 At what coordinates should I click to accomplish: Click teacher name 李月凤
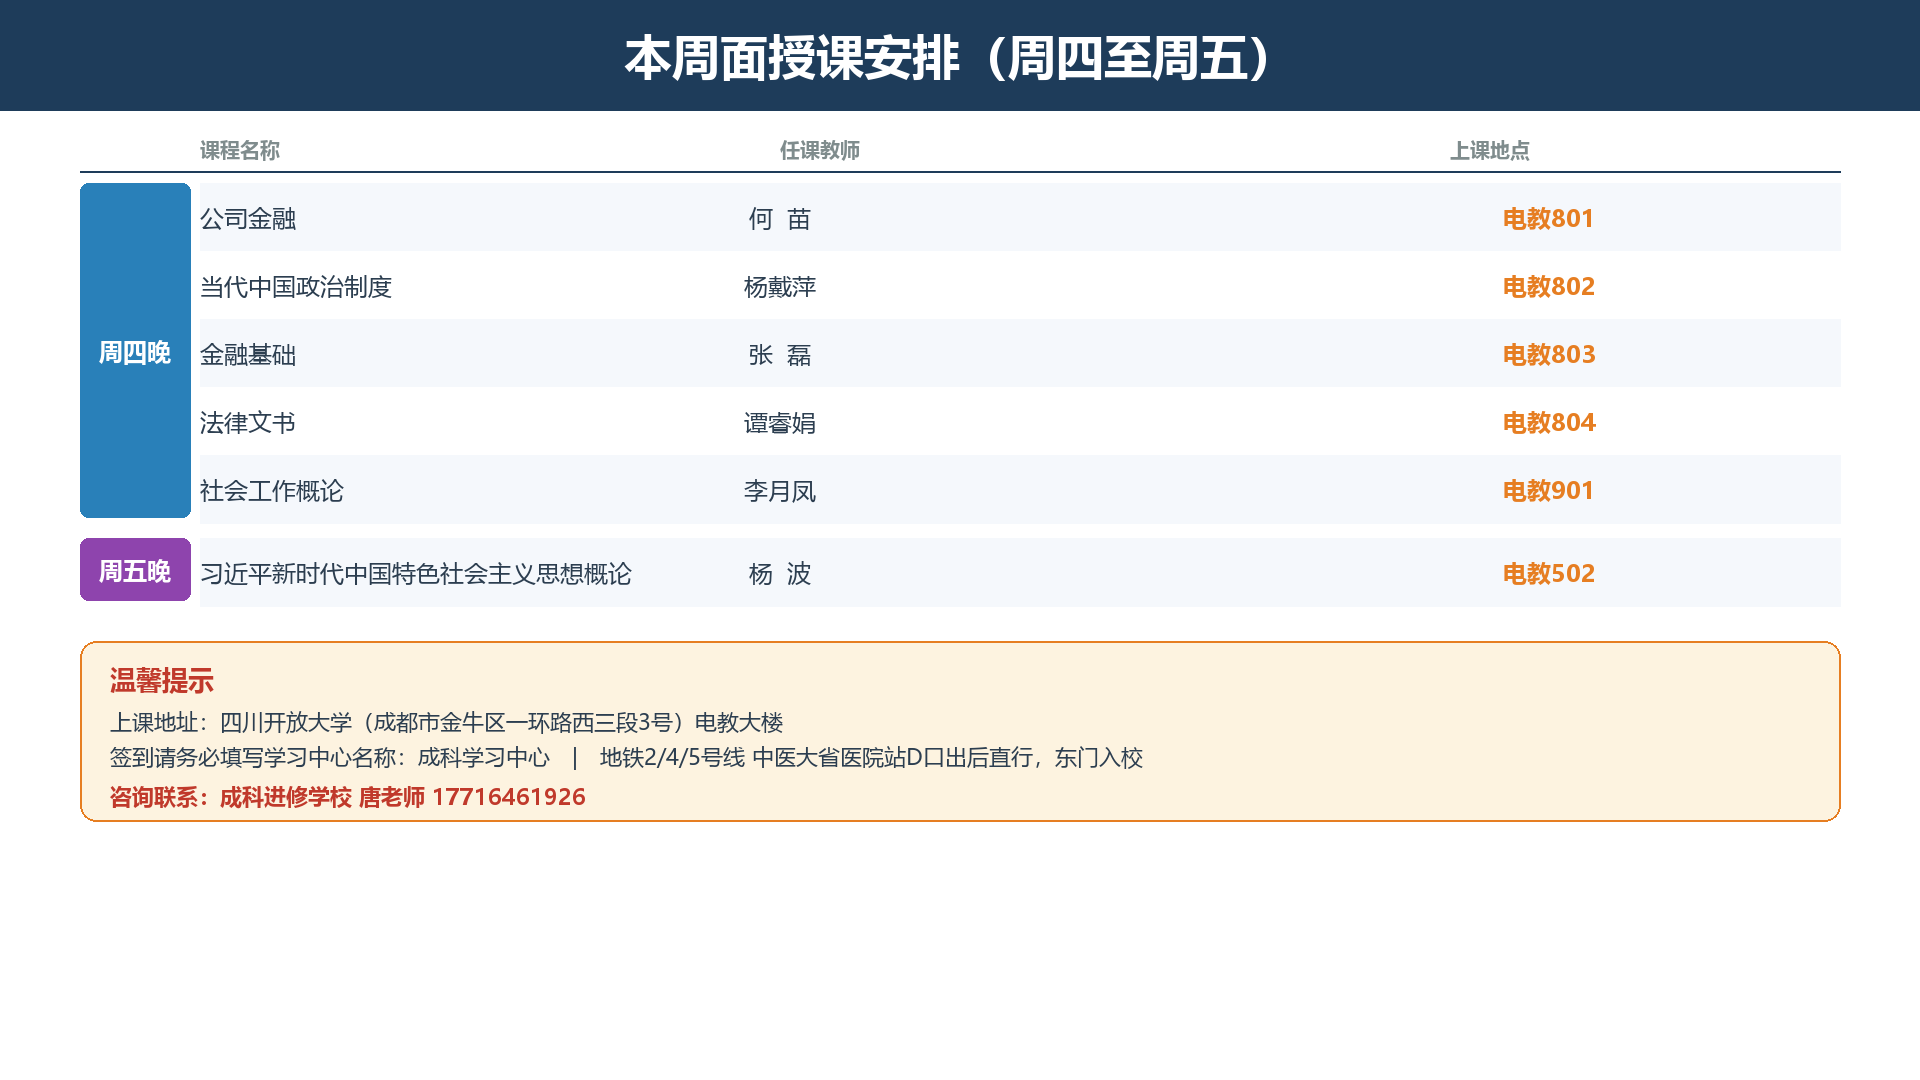[x=780, y=490]
